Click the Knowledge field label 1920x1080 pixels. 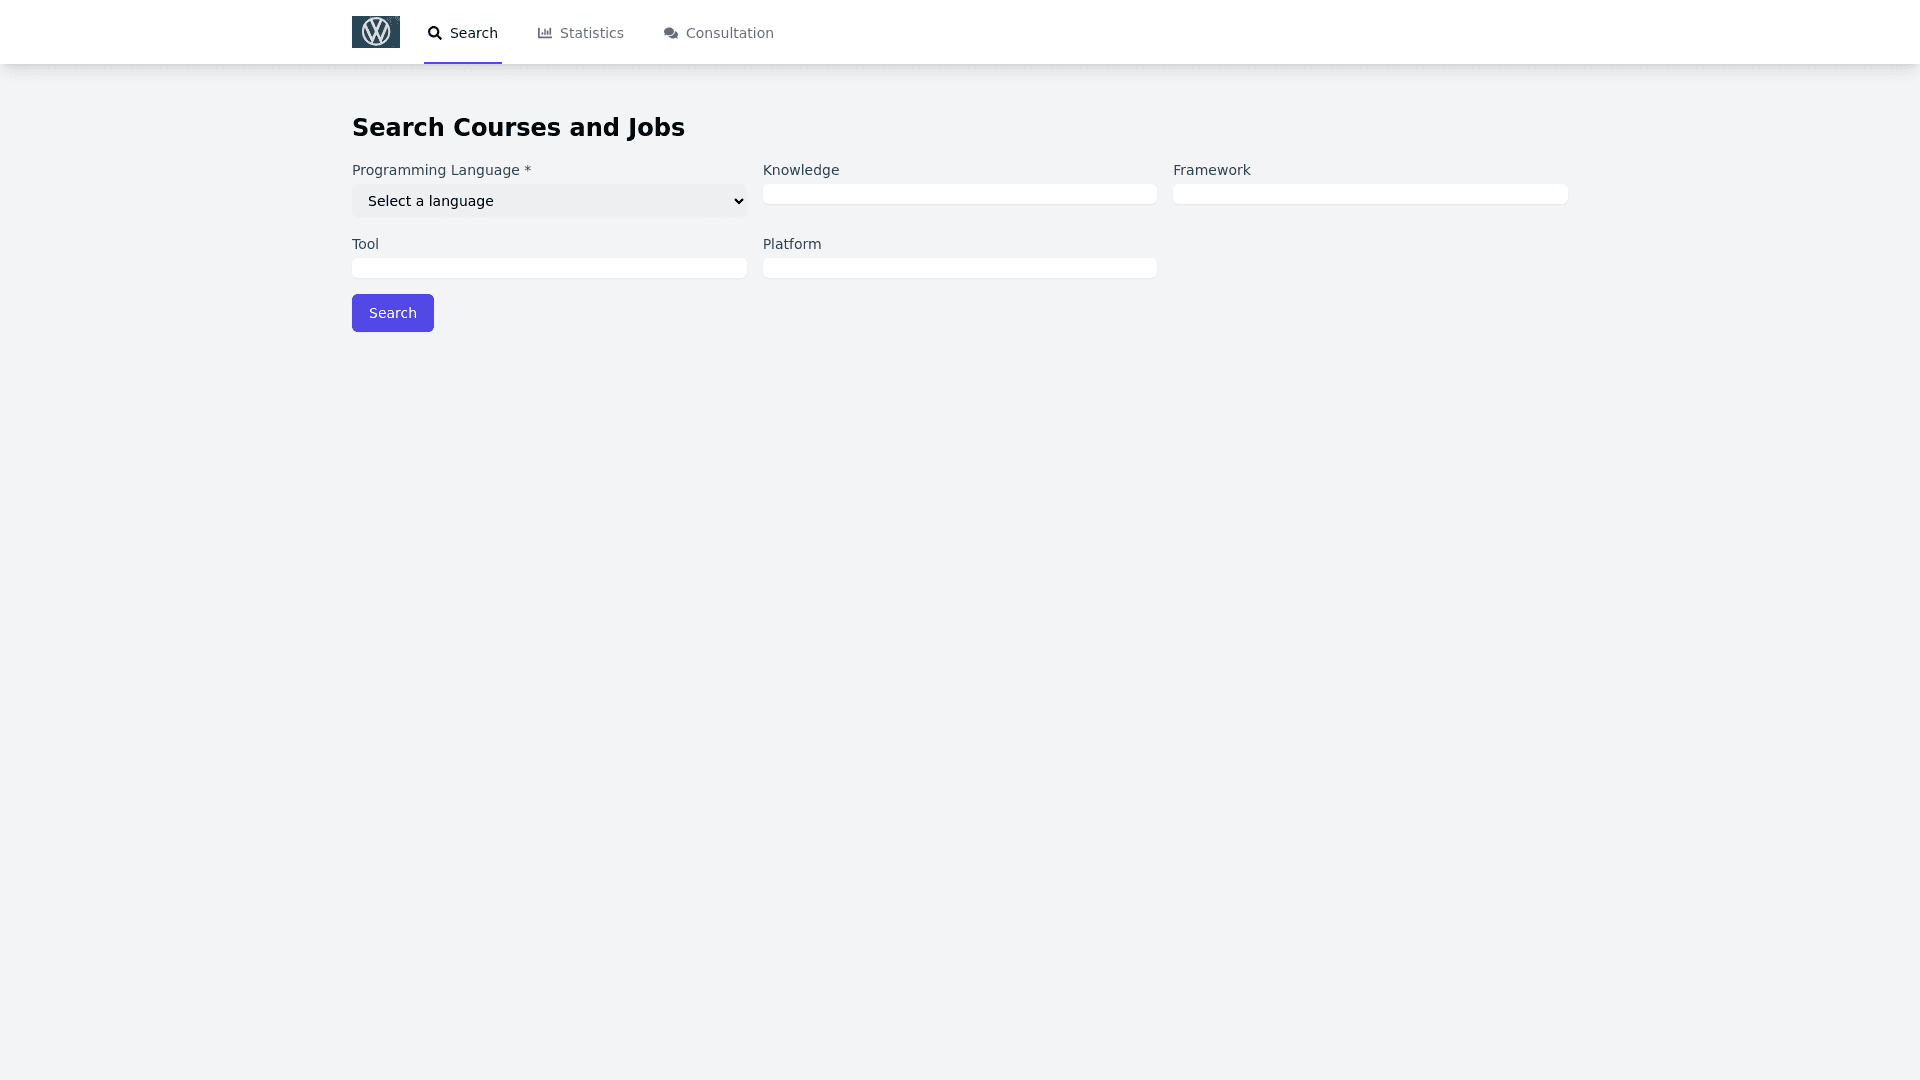coord(800,170)
